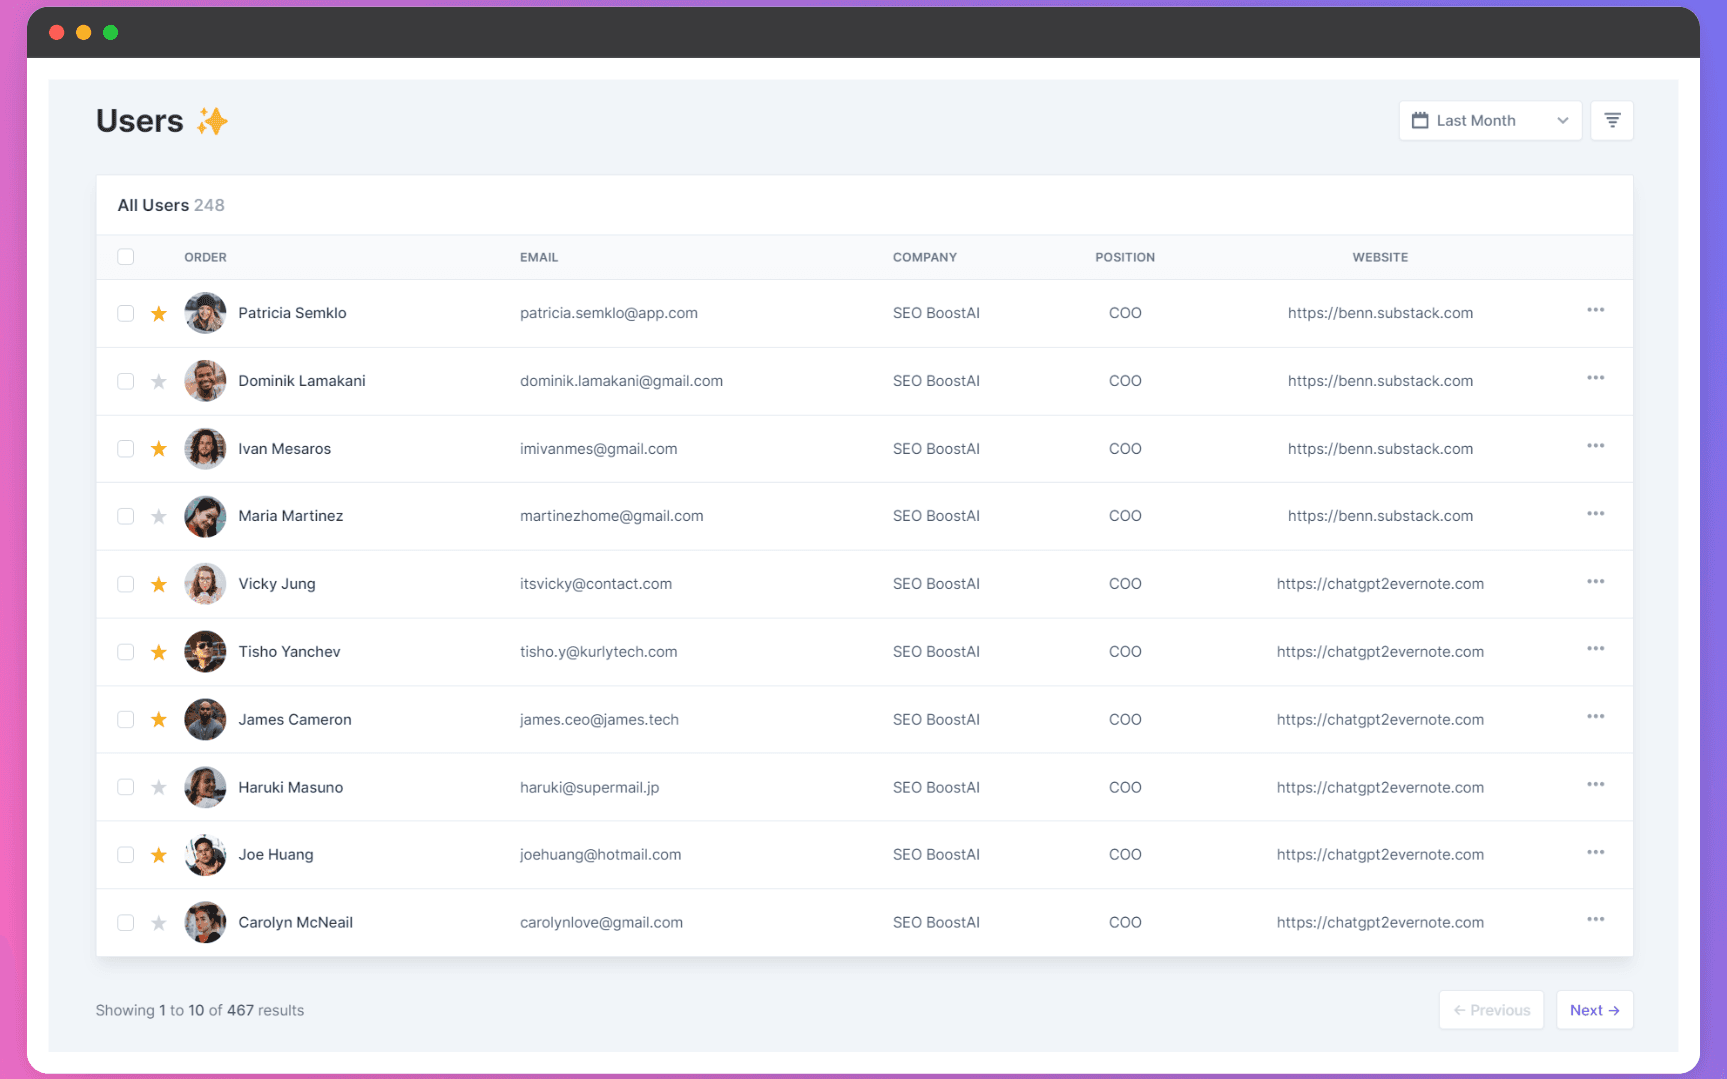The height and width of the screenshot is (1079, 1727).
Task: Click the All Users 248 heading
Action: pos(171,205)
